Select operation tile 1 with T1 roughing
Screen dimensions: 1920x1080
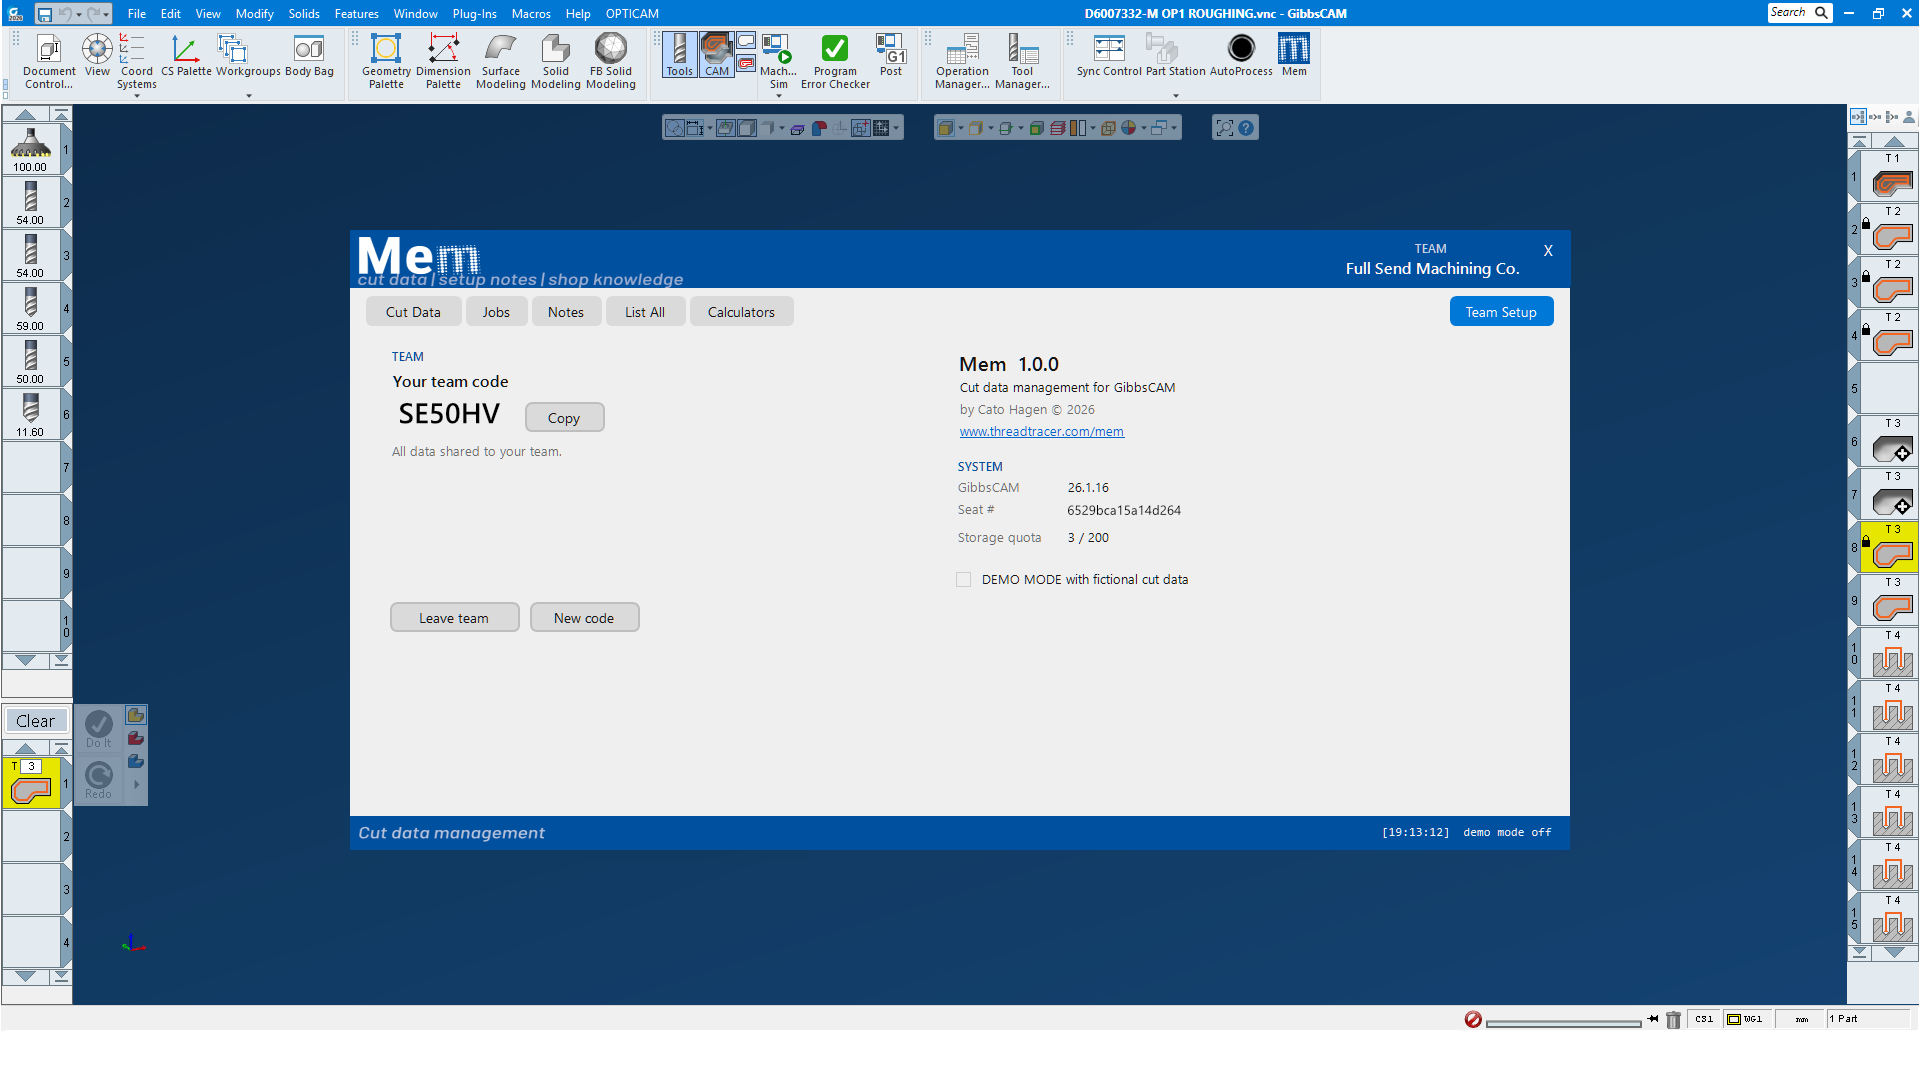pos(1890,176)
